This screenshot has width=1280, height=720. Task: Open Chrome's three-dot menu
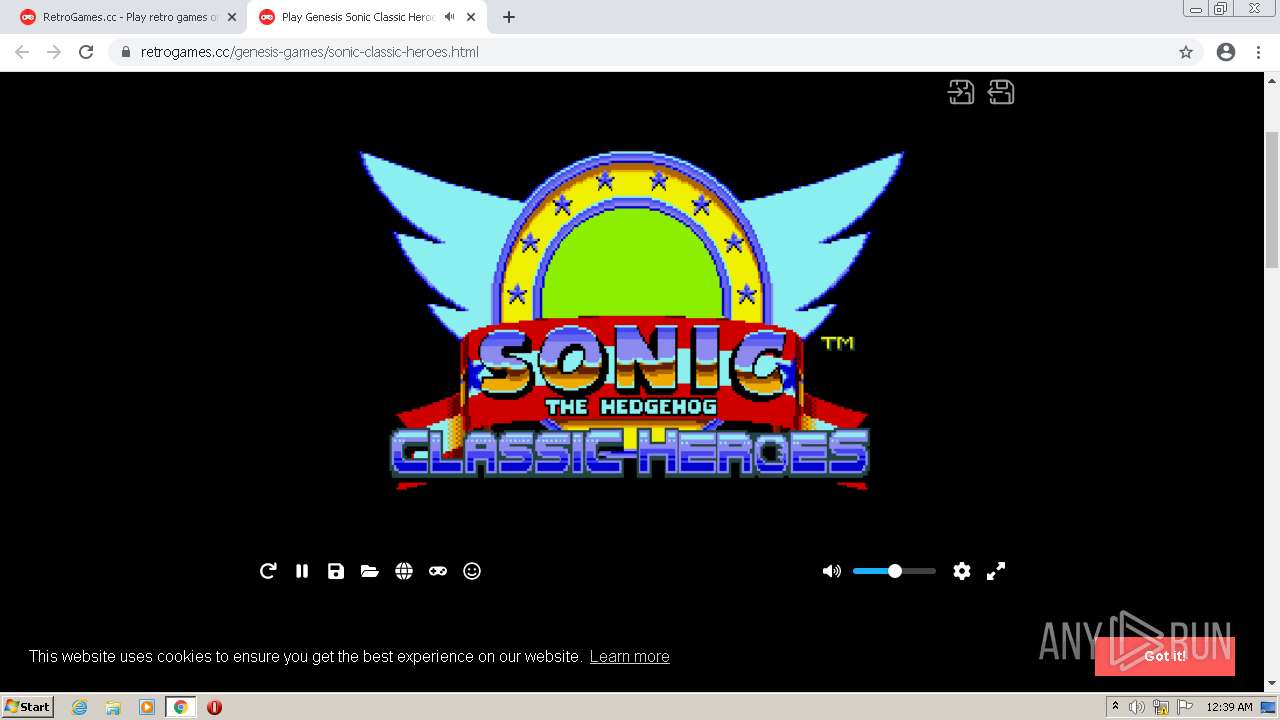tap(1259, 52)
